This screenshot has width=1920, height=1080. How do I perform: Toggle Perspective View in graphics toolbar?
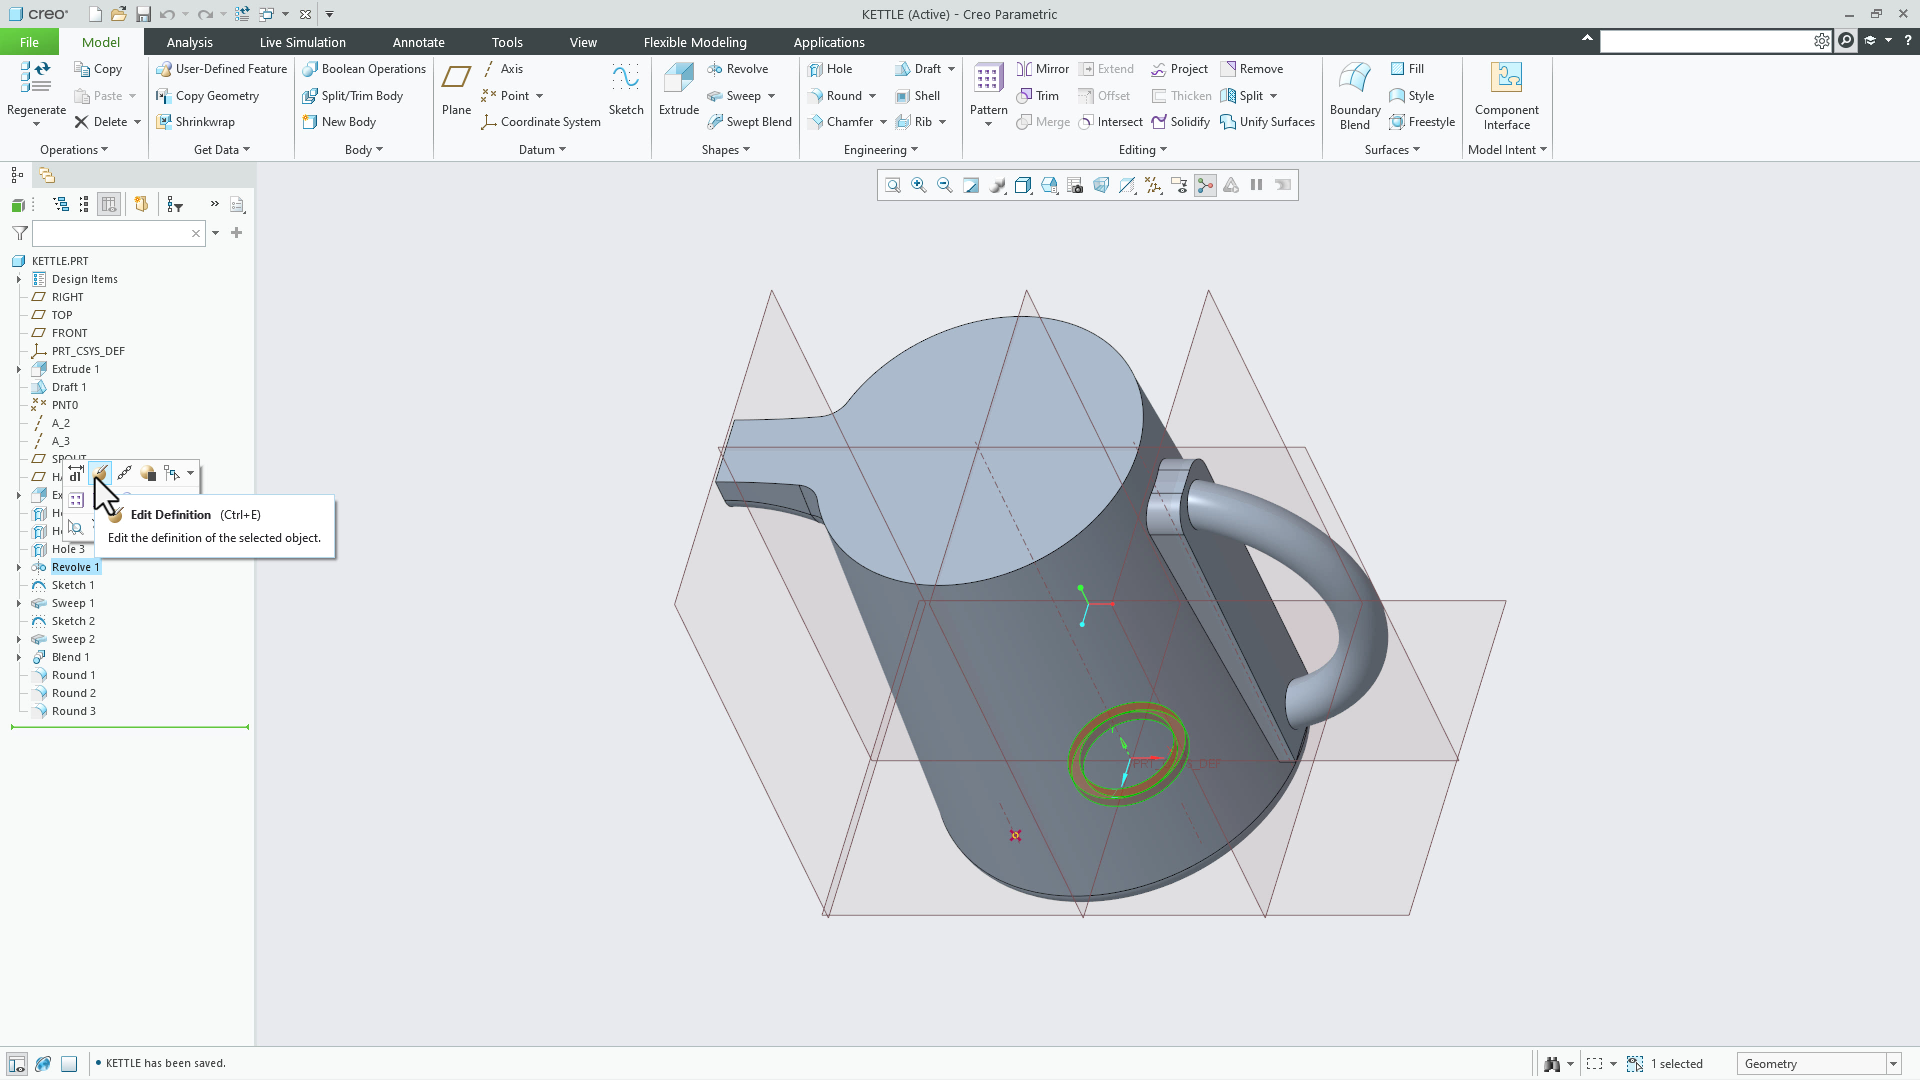1101,185
